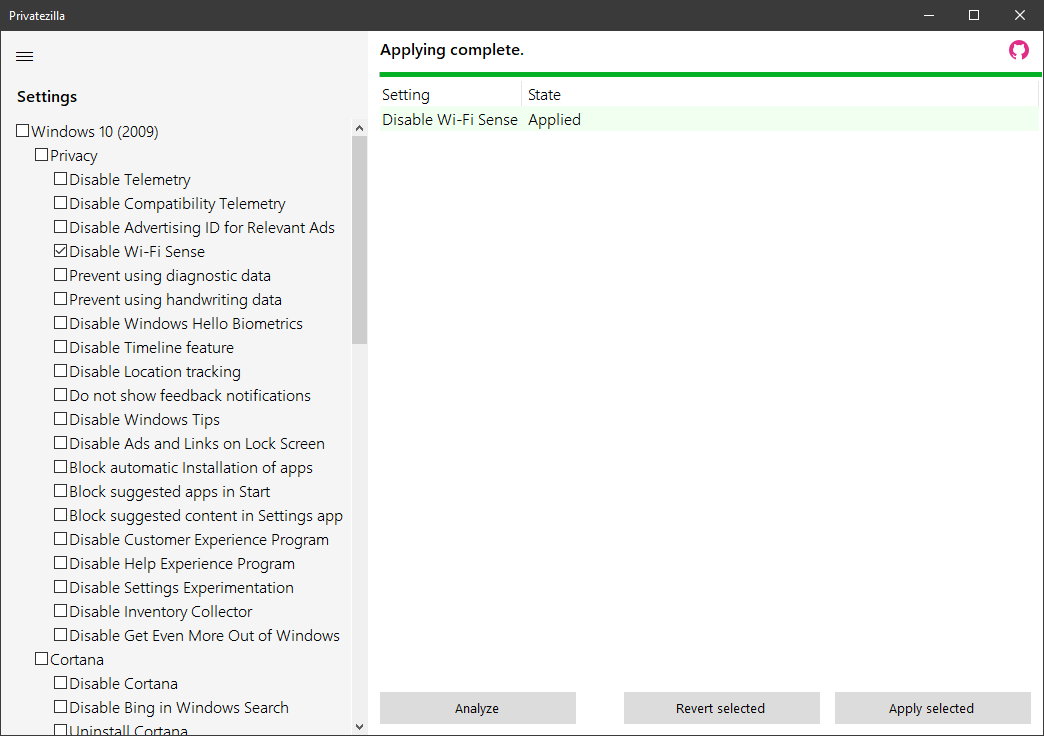Minimize the Privatezilla window
1044x736 pixels.
tap(927, 15)
